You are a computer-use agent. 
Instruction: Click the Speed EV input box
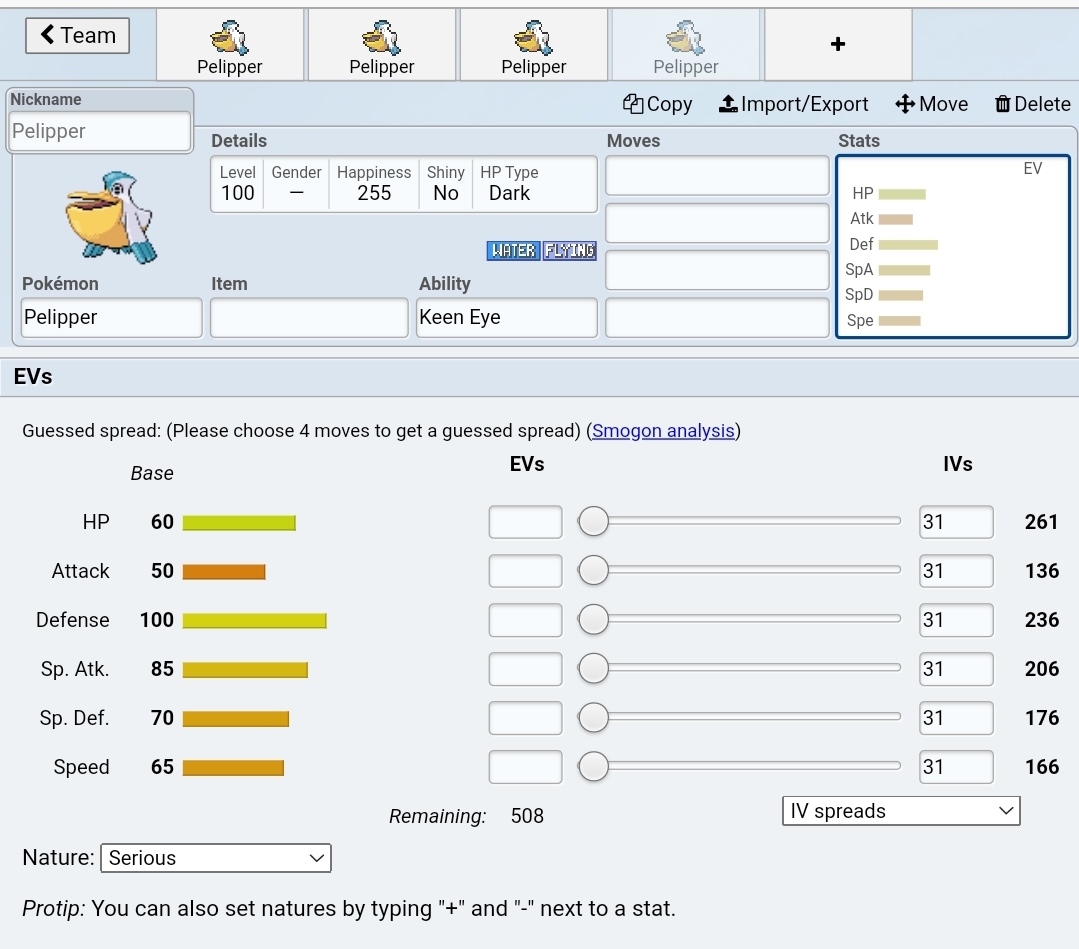pyautogui.click(x=525, y=767)
